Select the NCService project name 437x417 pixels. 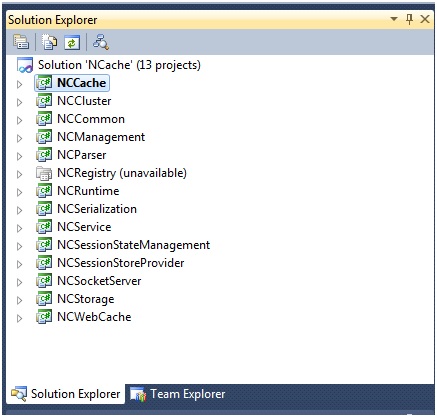tap(84, 227)
